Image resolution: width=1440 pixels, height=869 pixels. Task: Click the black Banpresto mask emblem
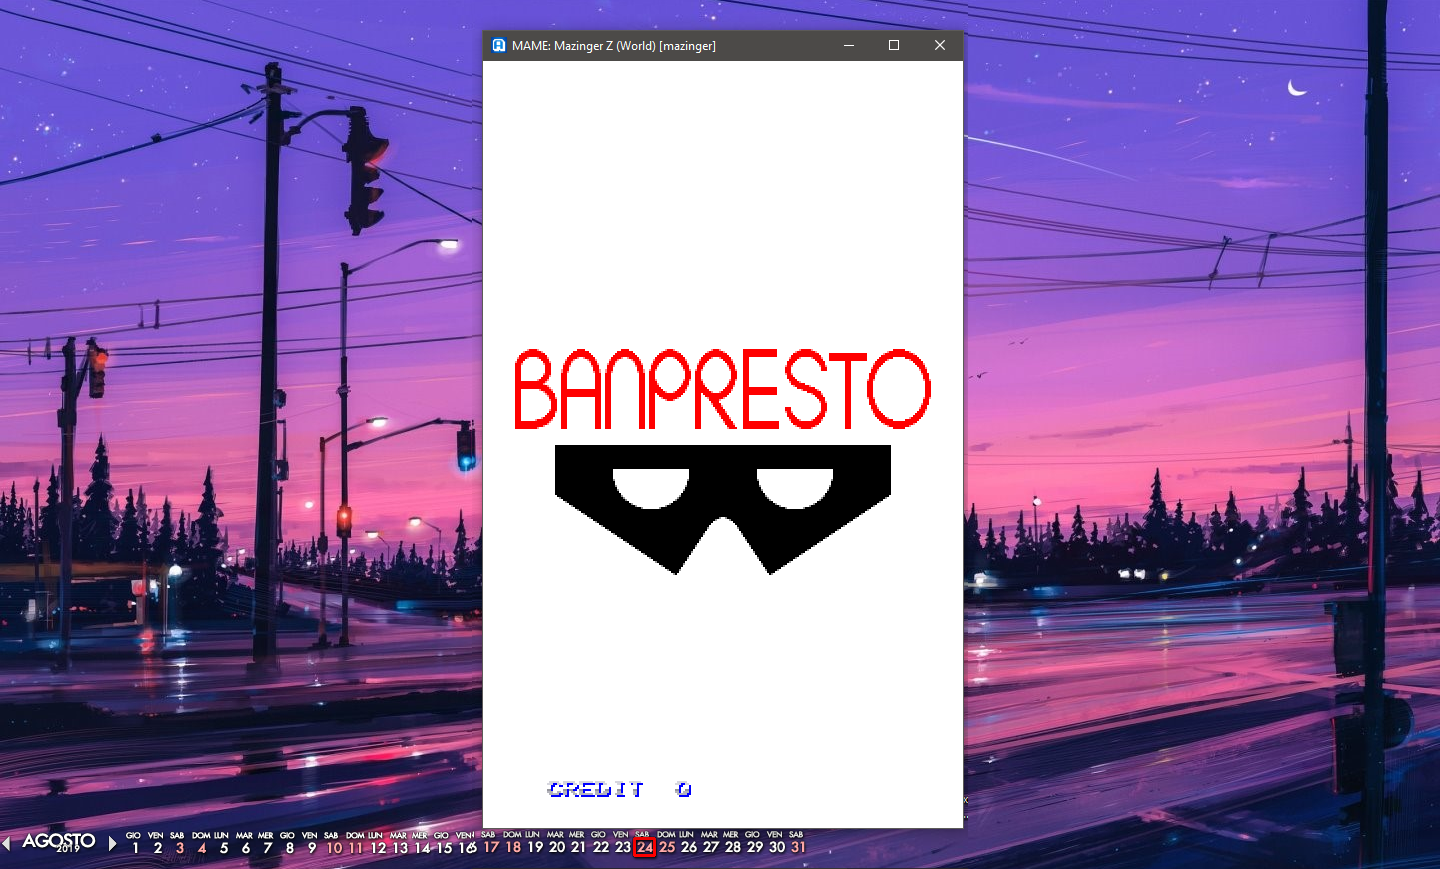click(x=723, y=510)
